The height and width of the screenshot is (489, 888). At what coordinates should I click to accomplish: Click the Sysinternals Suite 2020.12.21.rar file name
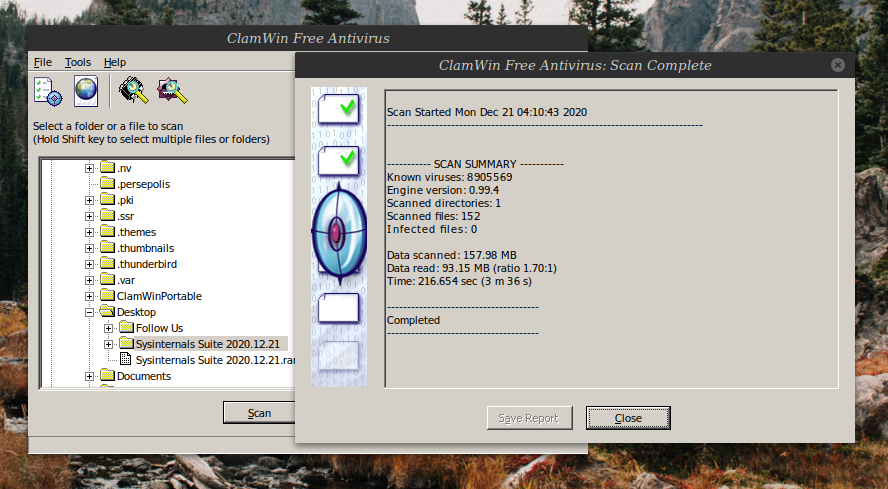coord(215,360)
